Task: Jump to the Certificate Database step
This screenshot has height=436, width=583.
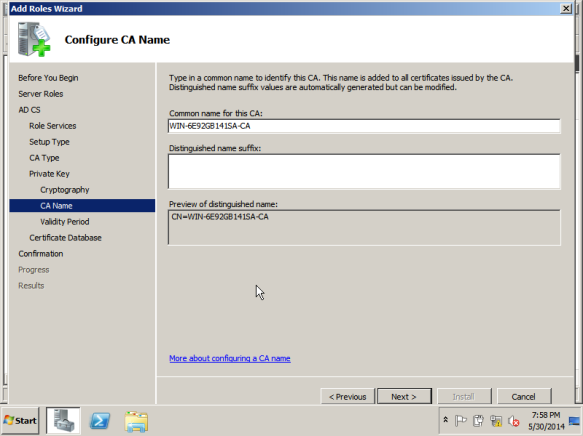Action: coord(65,238)
